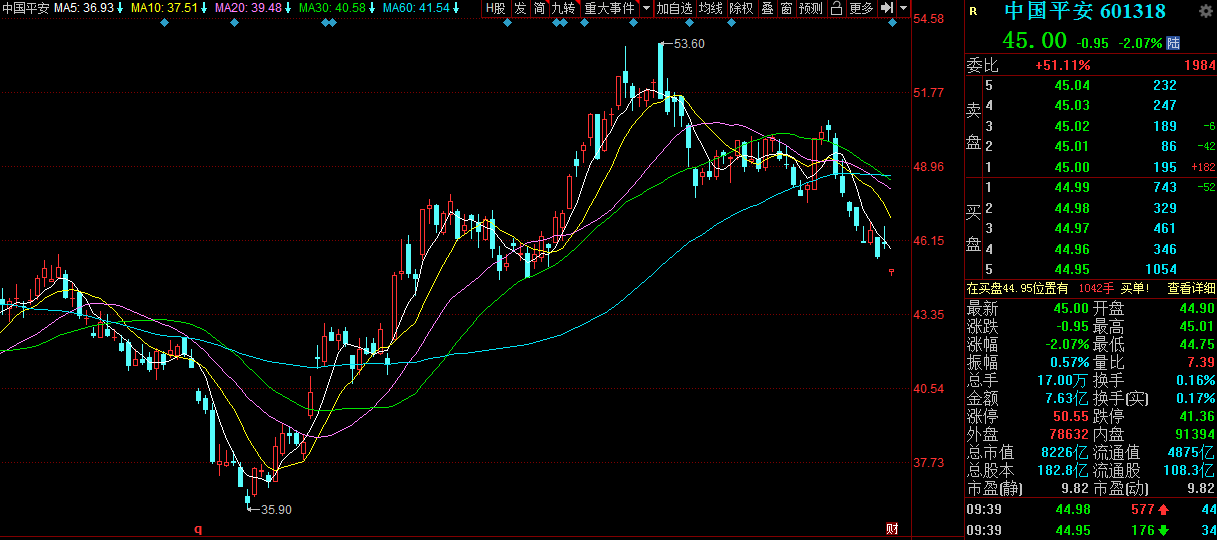Image resolution: width=1217 pixels, height=540 pixels.
Task: Open the settings gear beside 601318
Action: (1206, 11)
